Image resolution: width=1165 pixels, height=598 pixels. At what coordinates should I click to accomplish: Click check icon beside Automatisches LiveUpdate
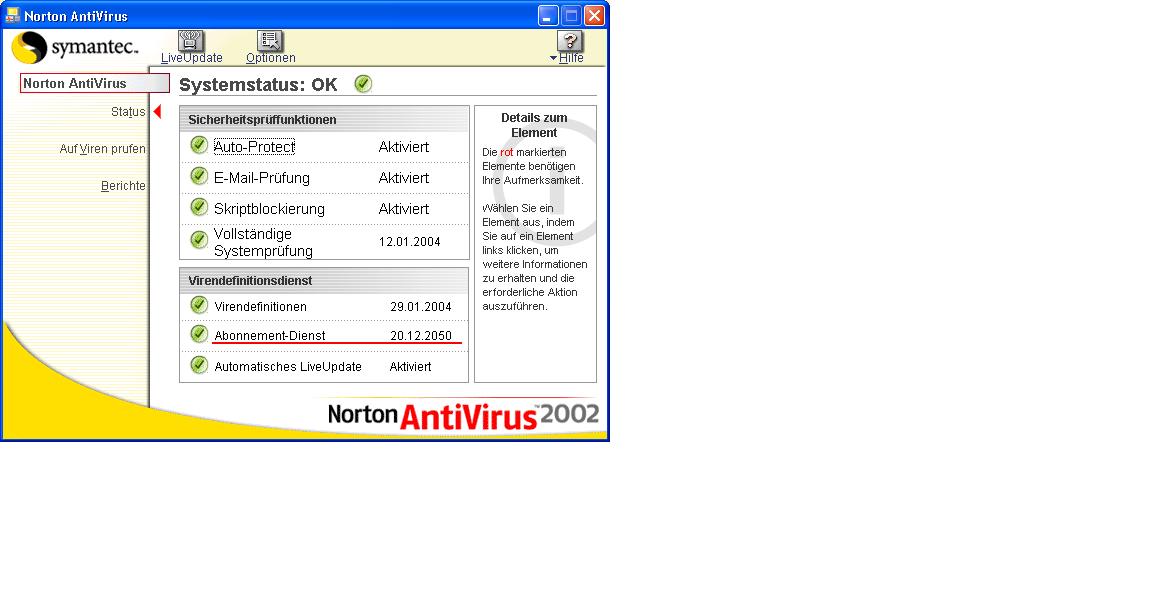199,365
